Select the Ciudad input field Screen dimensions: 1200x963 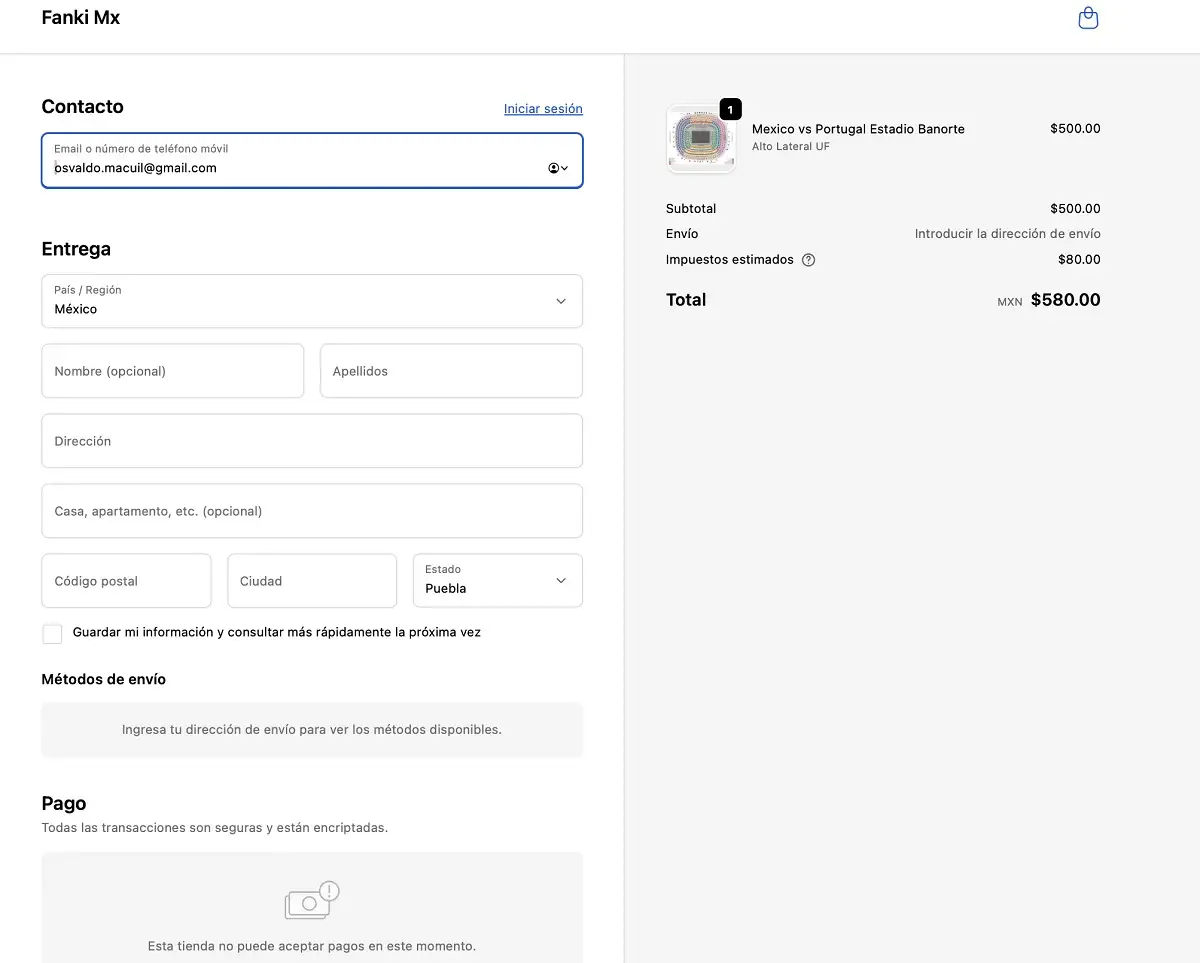311,581
